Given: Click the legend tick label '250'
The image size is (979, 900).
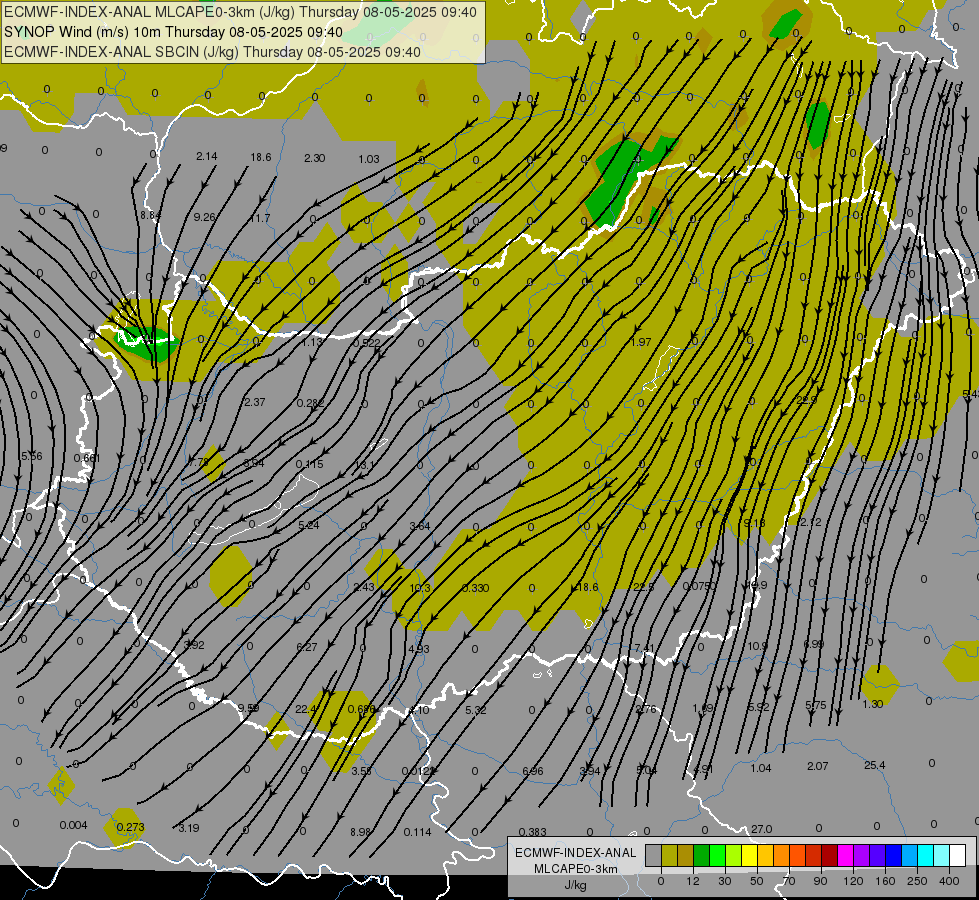Looking at the screenshot, I should (x=917, y=881).
